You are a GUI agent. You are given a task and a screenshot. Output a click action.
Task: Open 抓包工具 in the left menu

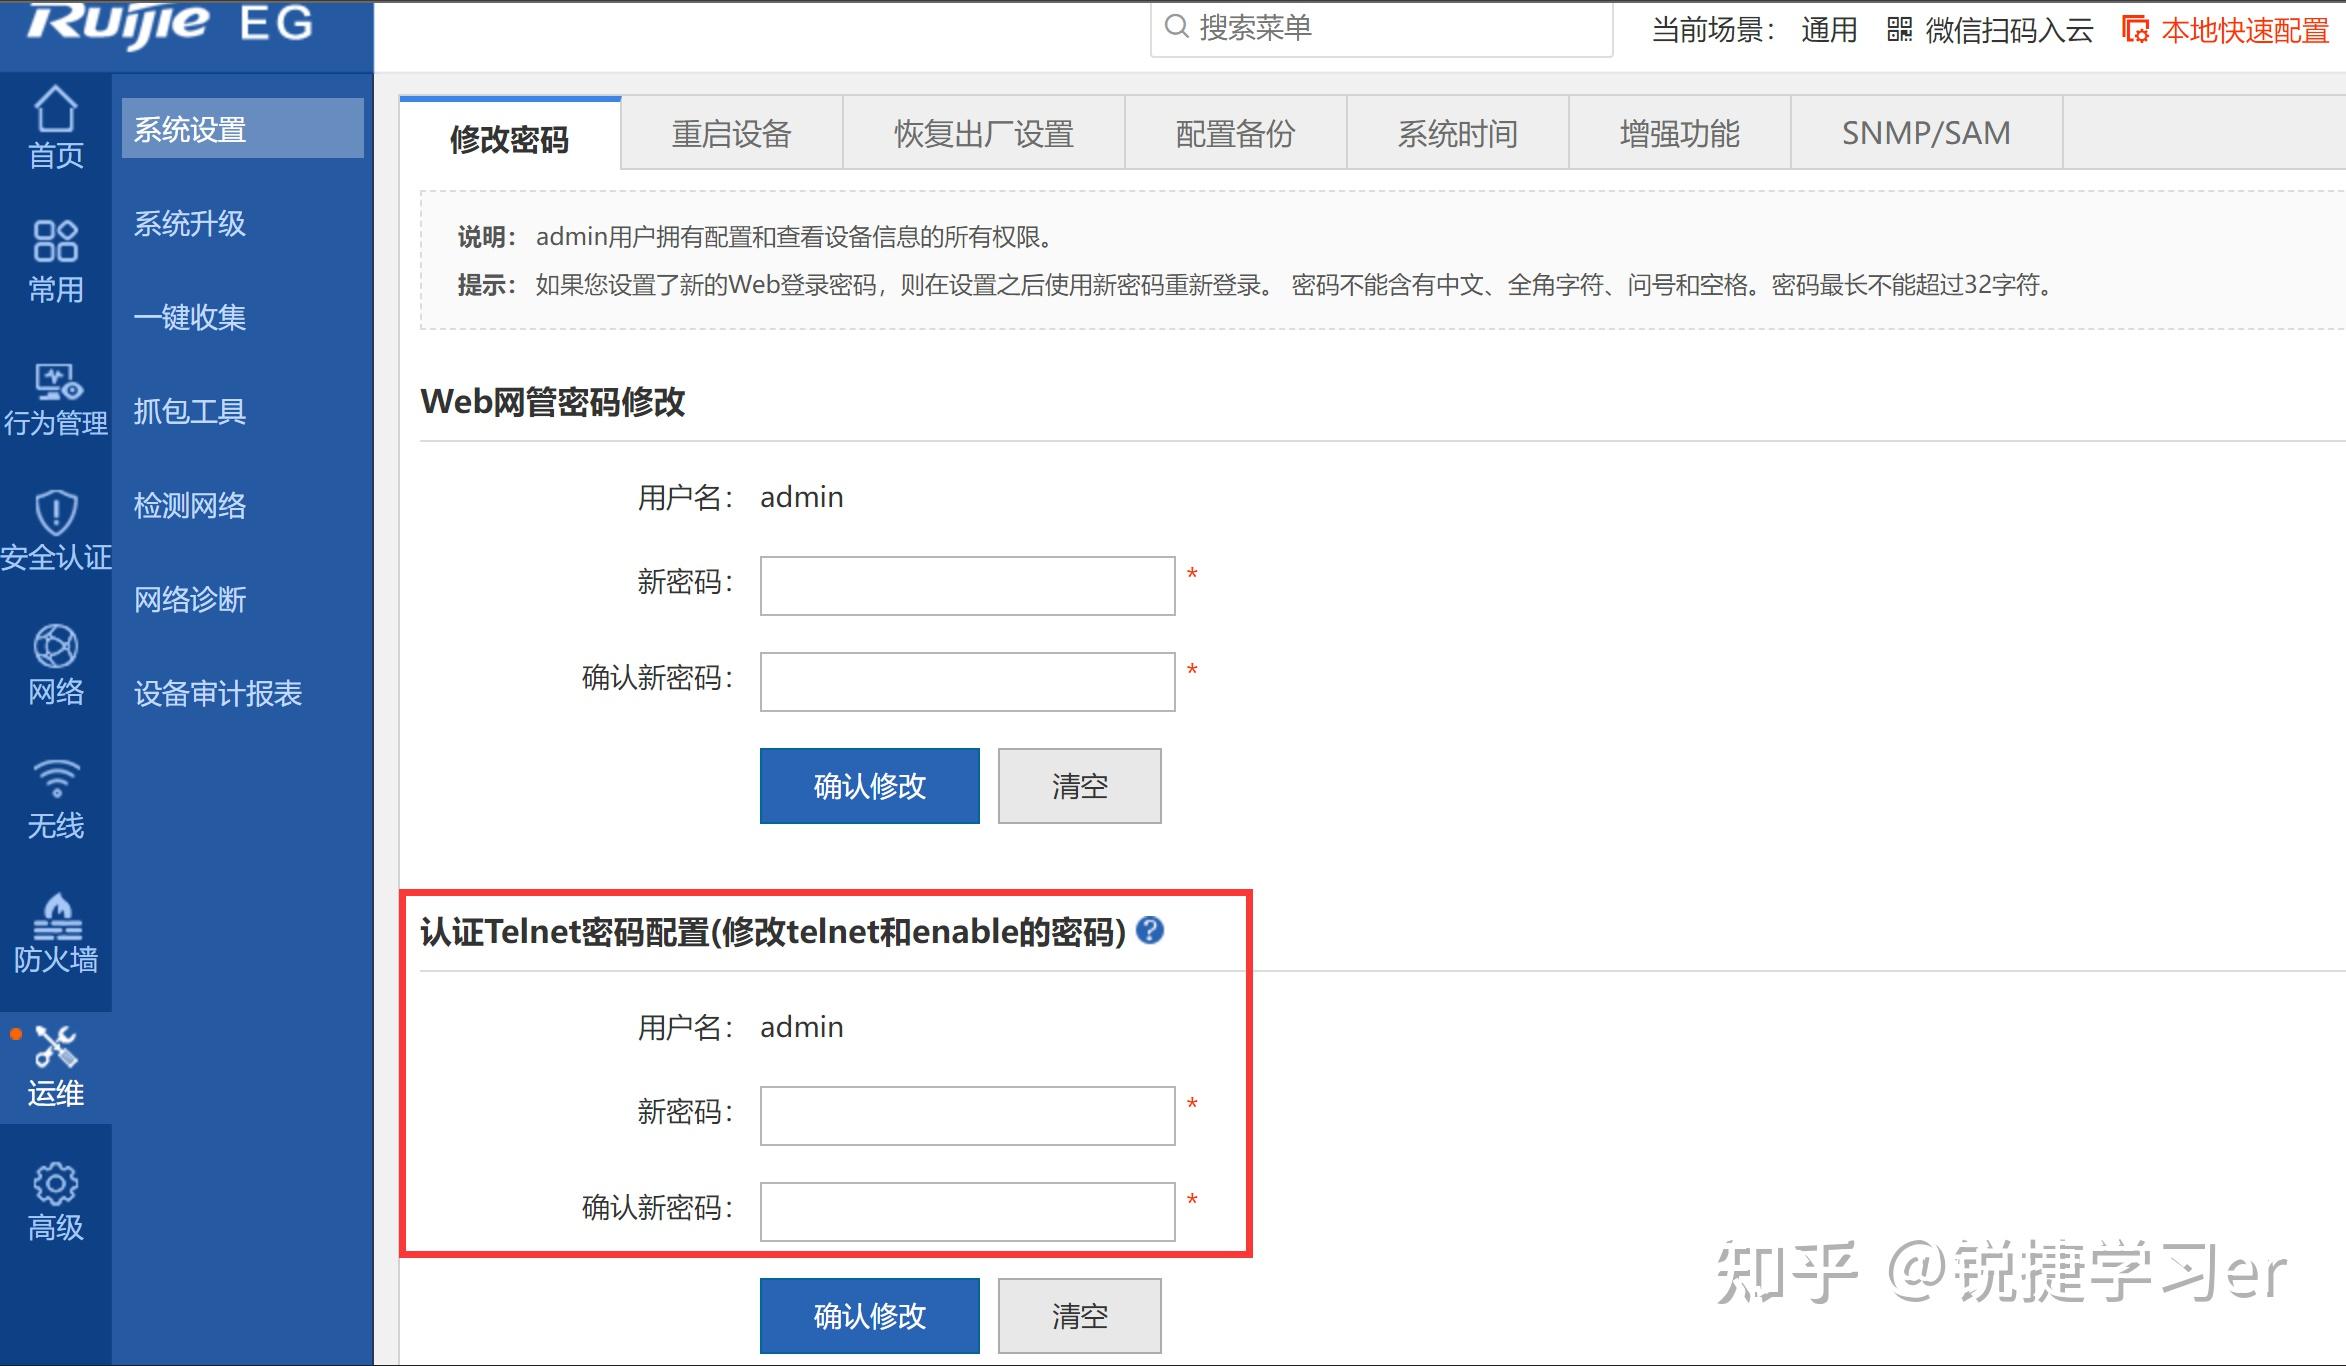pyautogui.click(x=188, y=411)
